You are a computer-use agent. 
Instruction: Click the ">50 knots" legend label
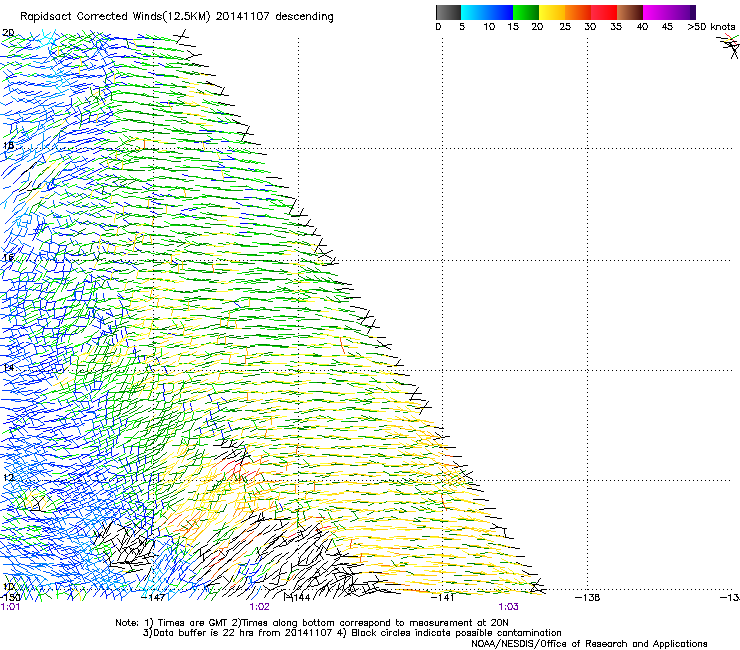coord(711,27)
